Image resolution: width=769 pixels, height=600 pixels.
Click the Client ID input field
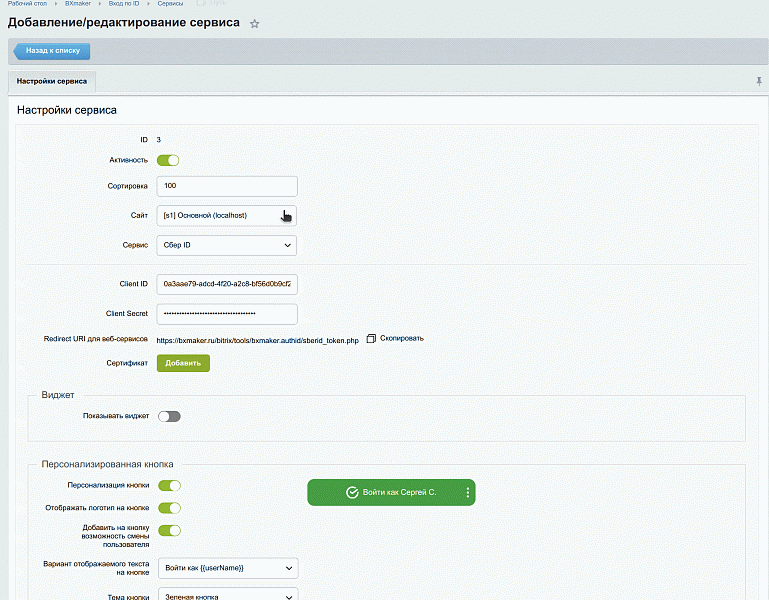pos(227,284)
